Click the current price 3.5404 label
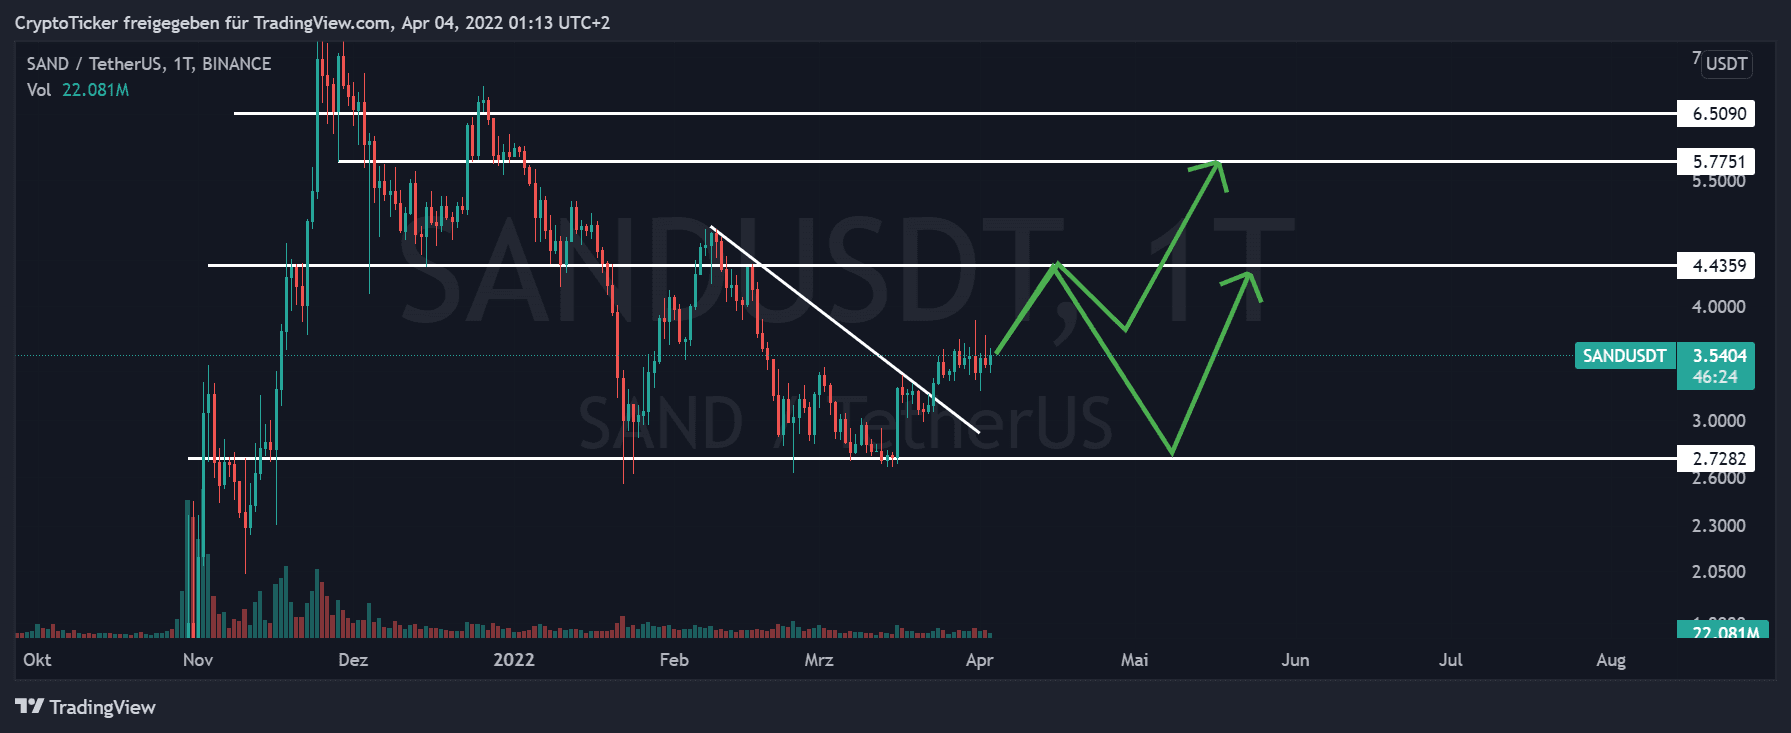Screen dimensions: 1791x733 pos(1718,356)
